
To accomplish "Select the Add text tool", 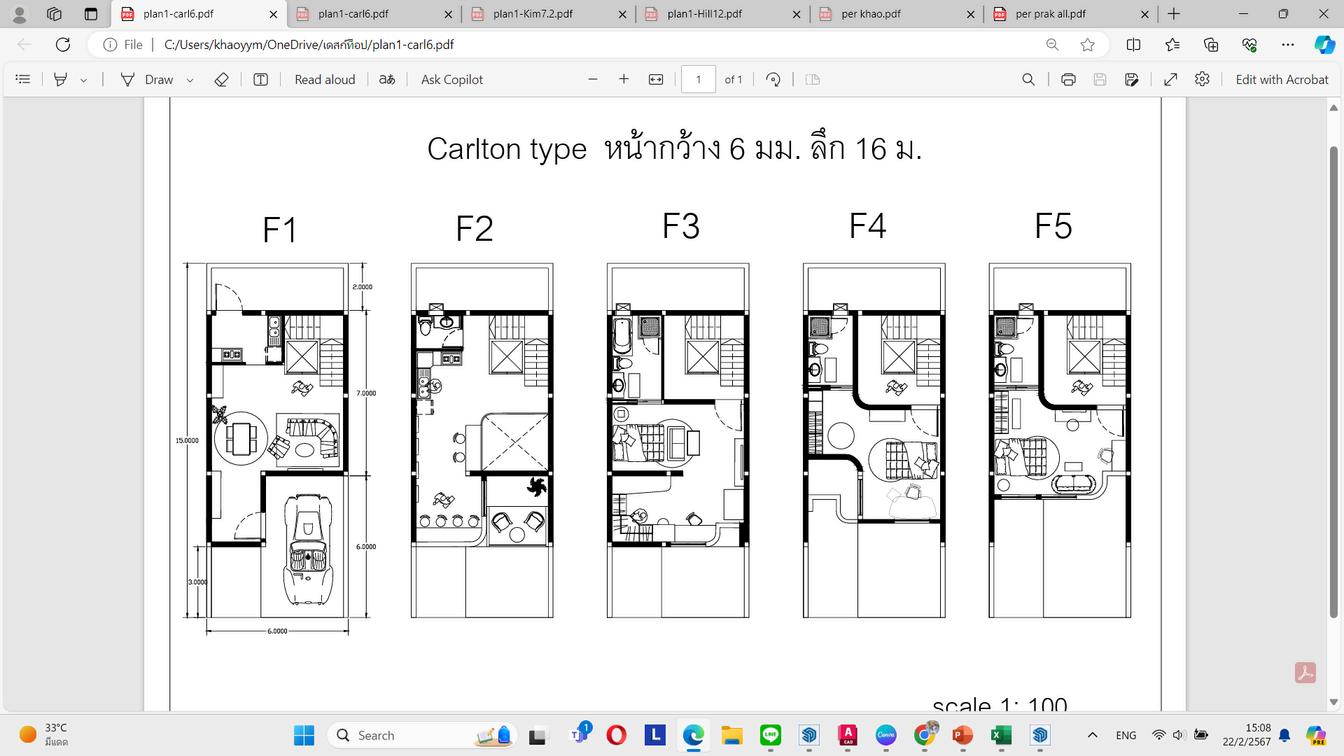I will 260,79.
